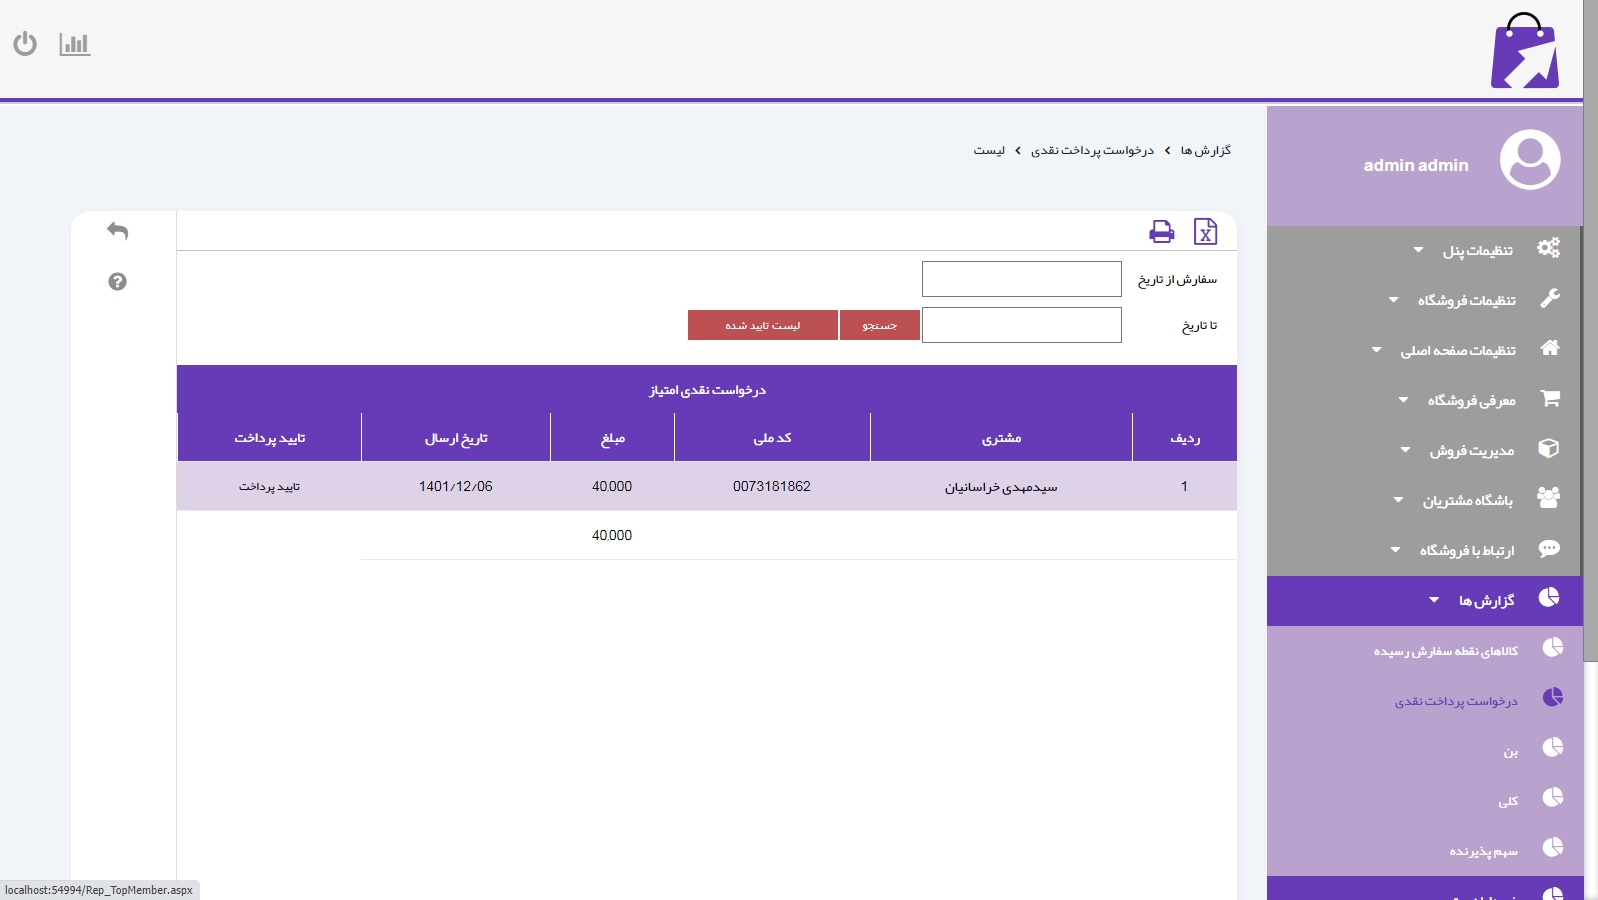The width and height of the screenshot is (1598, 900).
Task: Expand the باشگاه مشتریان menu
Action: tap(1466, 500)
